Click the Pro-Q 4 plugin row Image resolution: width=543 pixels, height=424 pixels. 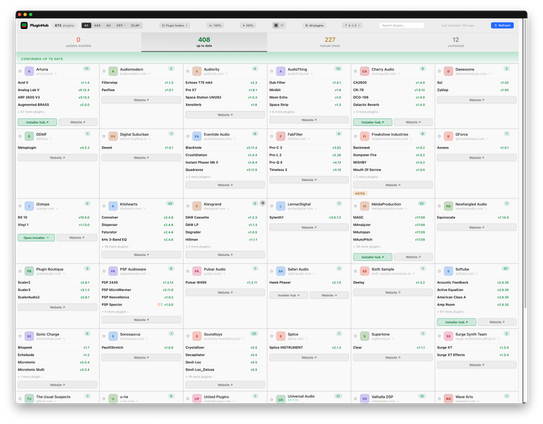coord(309,162)
